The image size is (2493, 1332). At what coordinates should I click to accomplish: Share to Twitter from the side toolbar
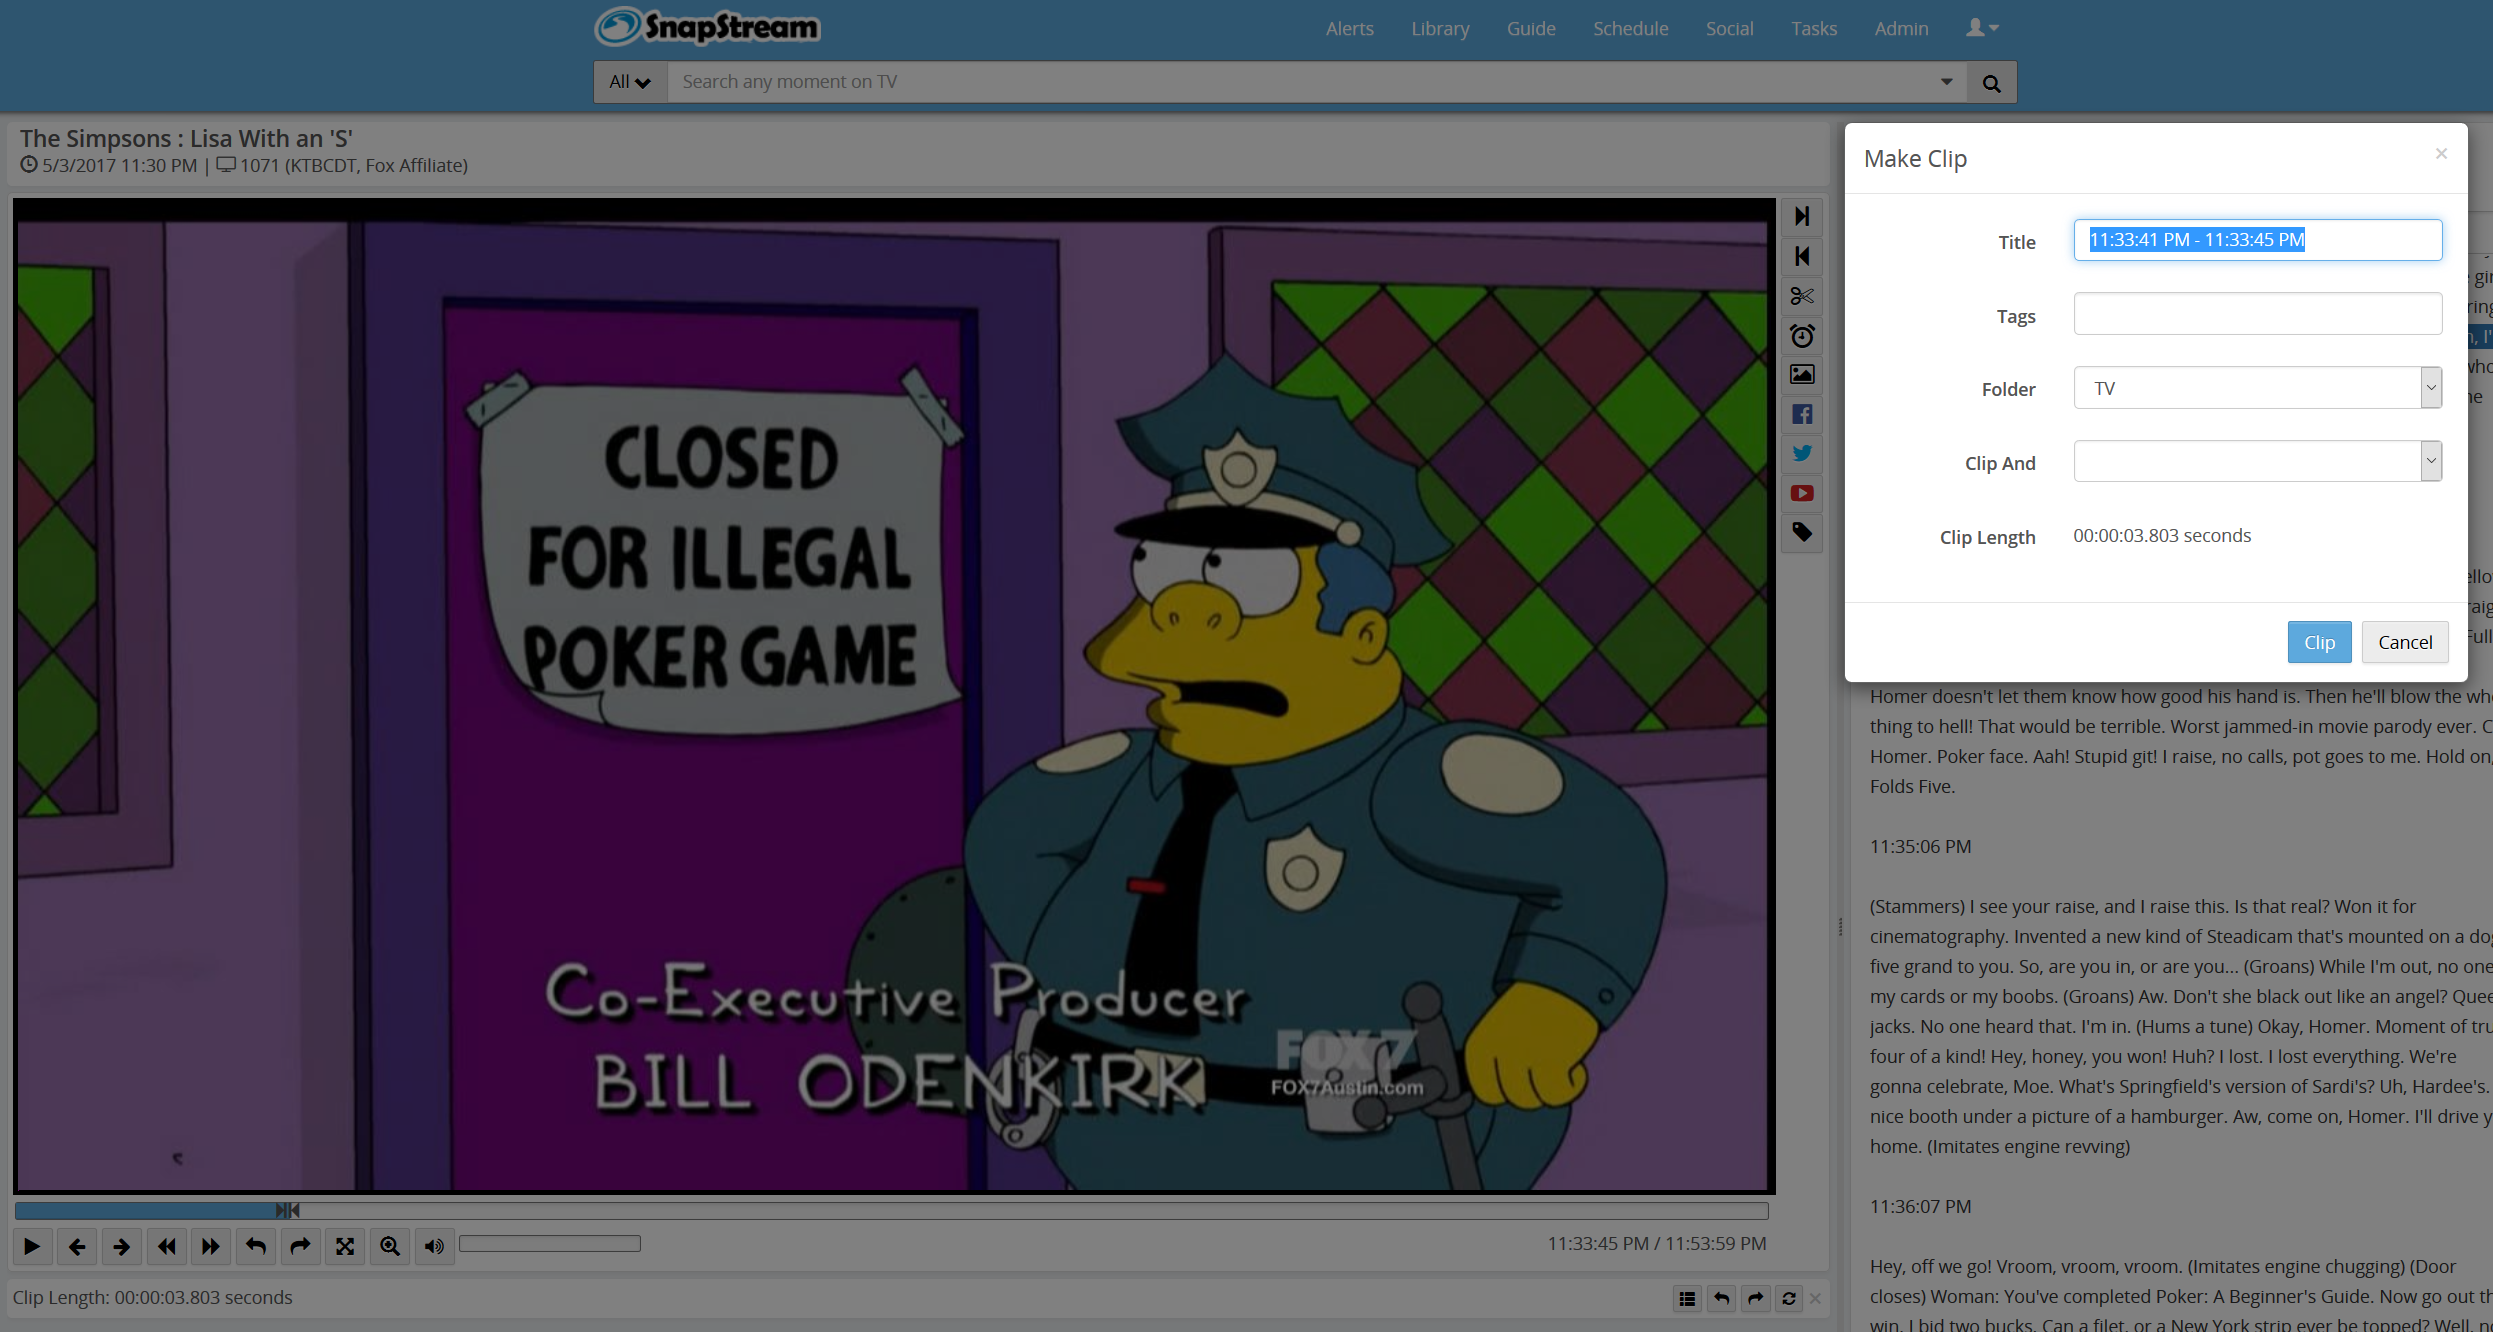pyautogui.click(x=1802, y=454)
